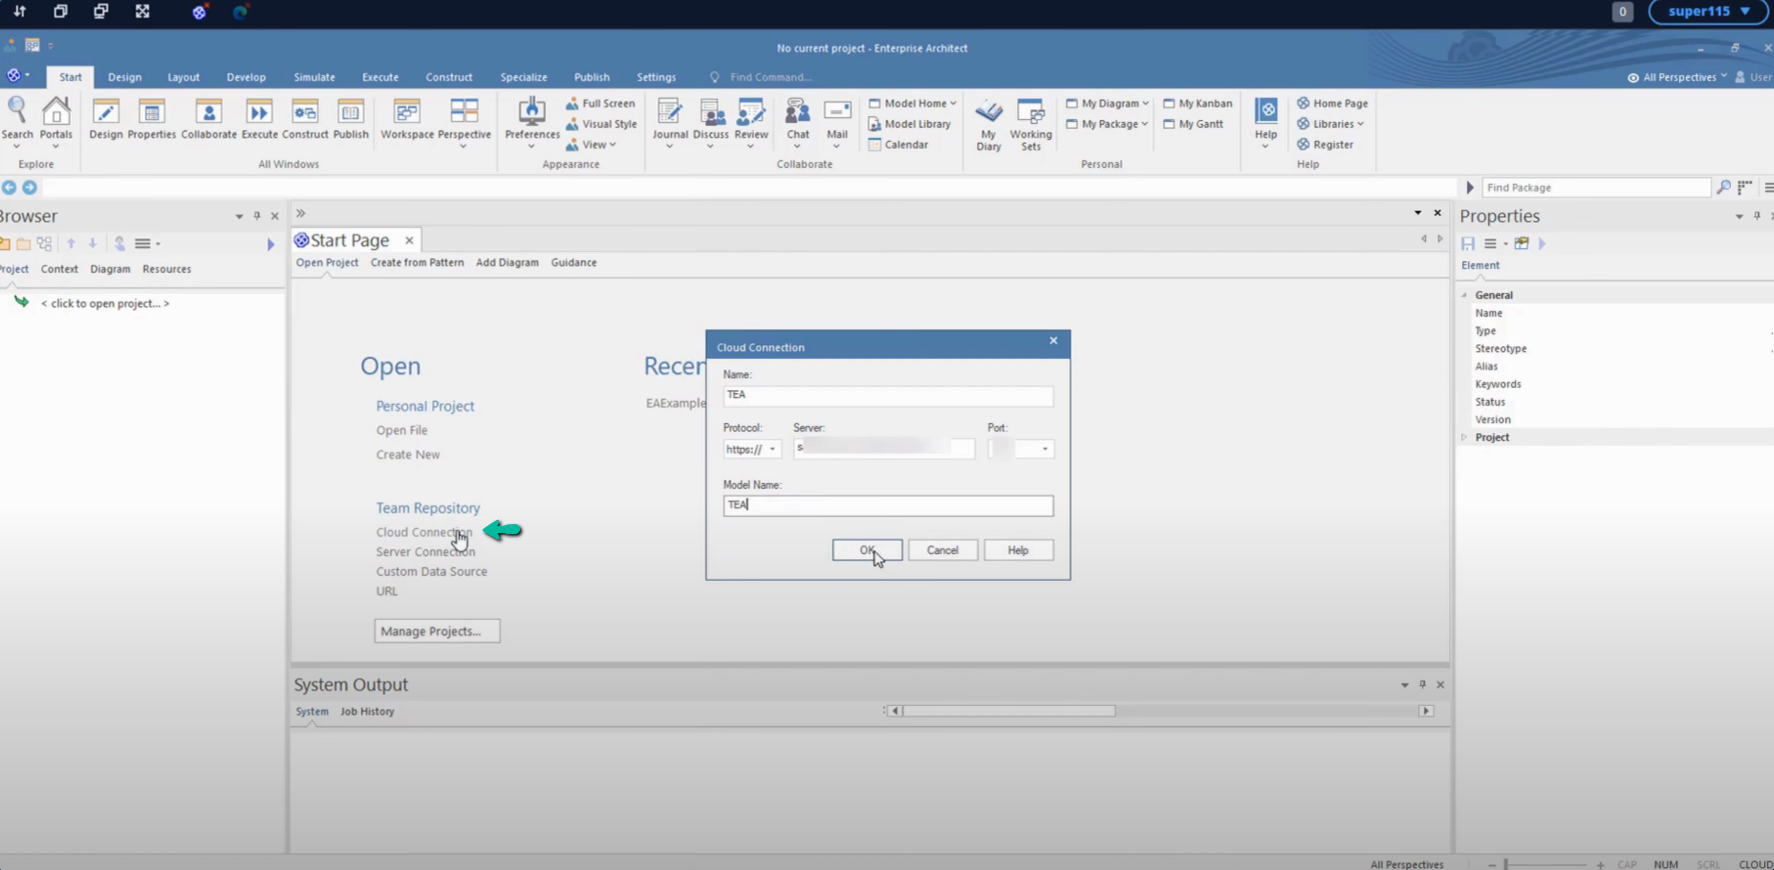Click the click to open project row
Viewport: 1774px width, 870px height.
pos(105,303)
